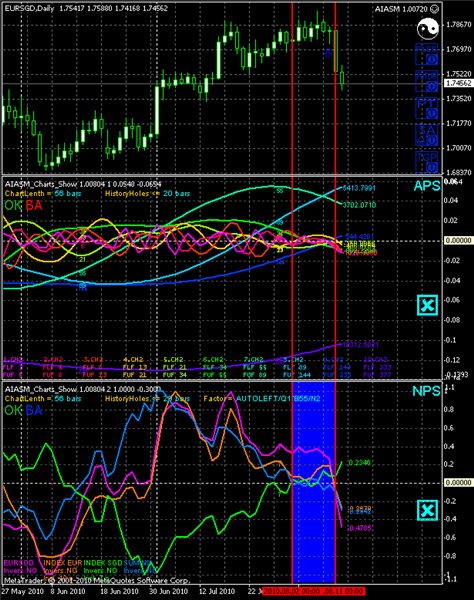Click the EURSGD,Daily chart title

(x=29, y=8)
